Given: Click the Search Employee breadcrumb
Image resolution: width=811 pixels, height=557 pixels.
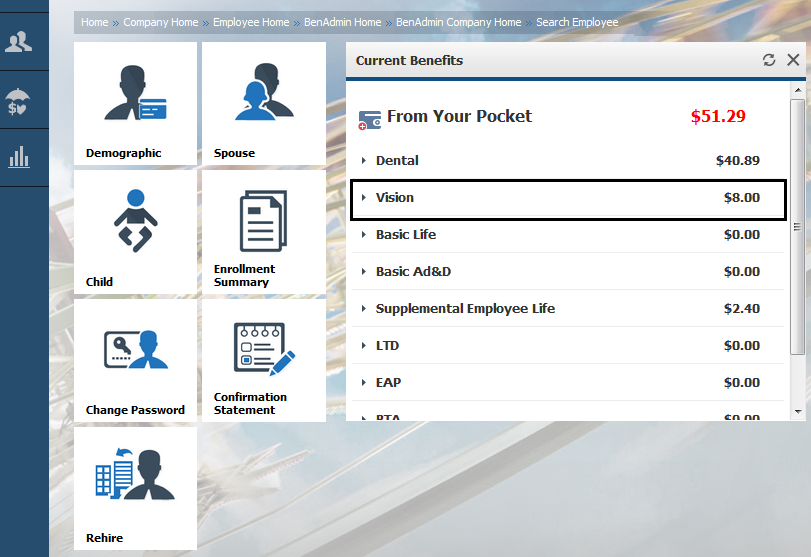Looking at the screenshot, I should click(577, 22).
